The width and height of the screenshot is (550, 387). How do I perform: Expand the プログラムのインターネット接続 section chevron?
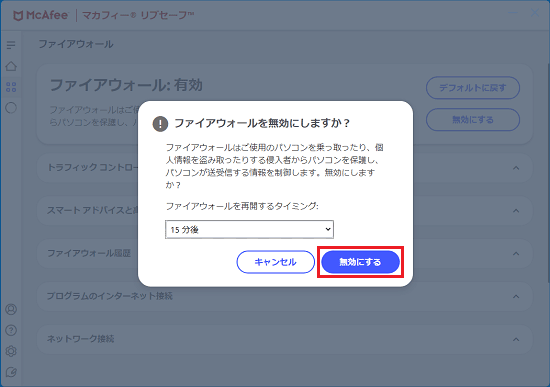[516, 296]
